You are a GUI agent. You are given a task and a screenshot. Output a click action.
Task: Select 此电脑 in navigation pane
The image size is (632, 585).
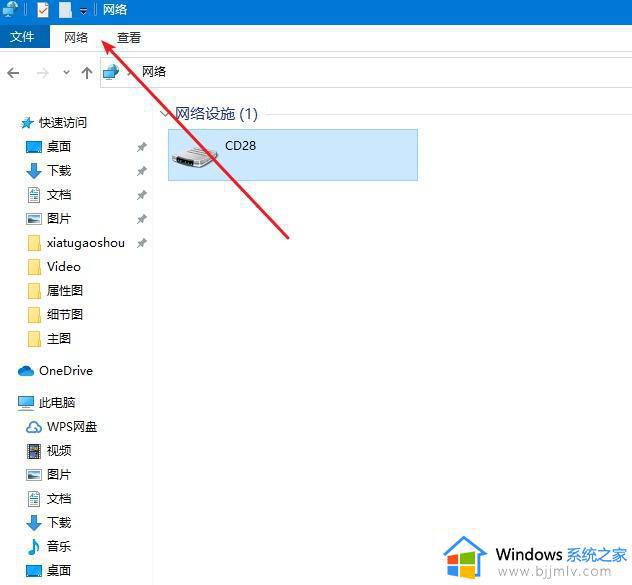[x=57, y=402]
